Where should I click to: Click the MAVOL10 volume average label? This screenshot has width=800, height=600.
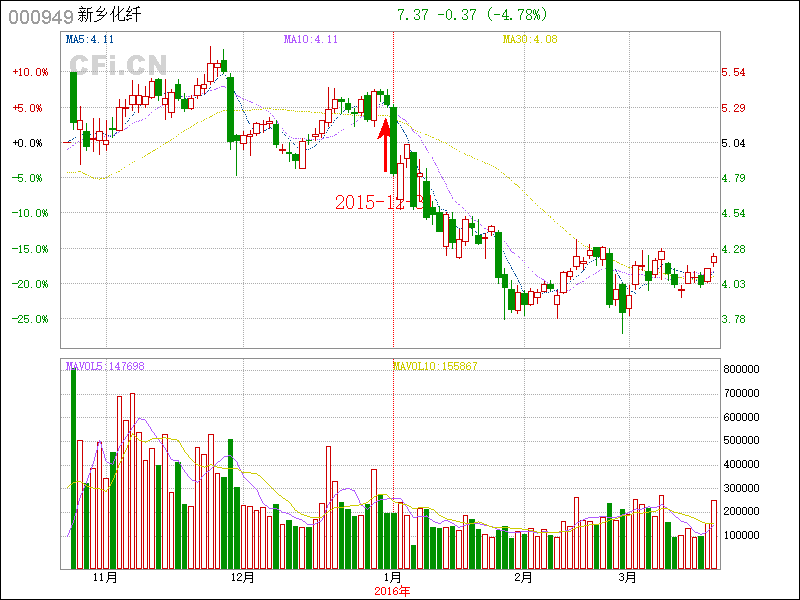(x=435, y=366)
